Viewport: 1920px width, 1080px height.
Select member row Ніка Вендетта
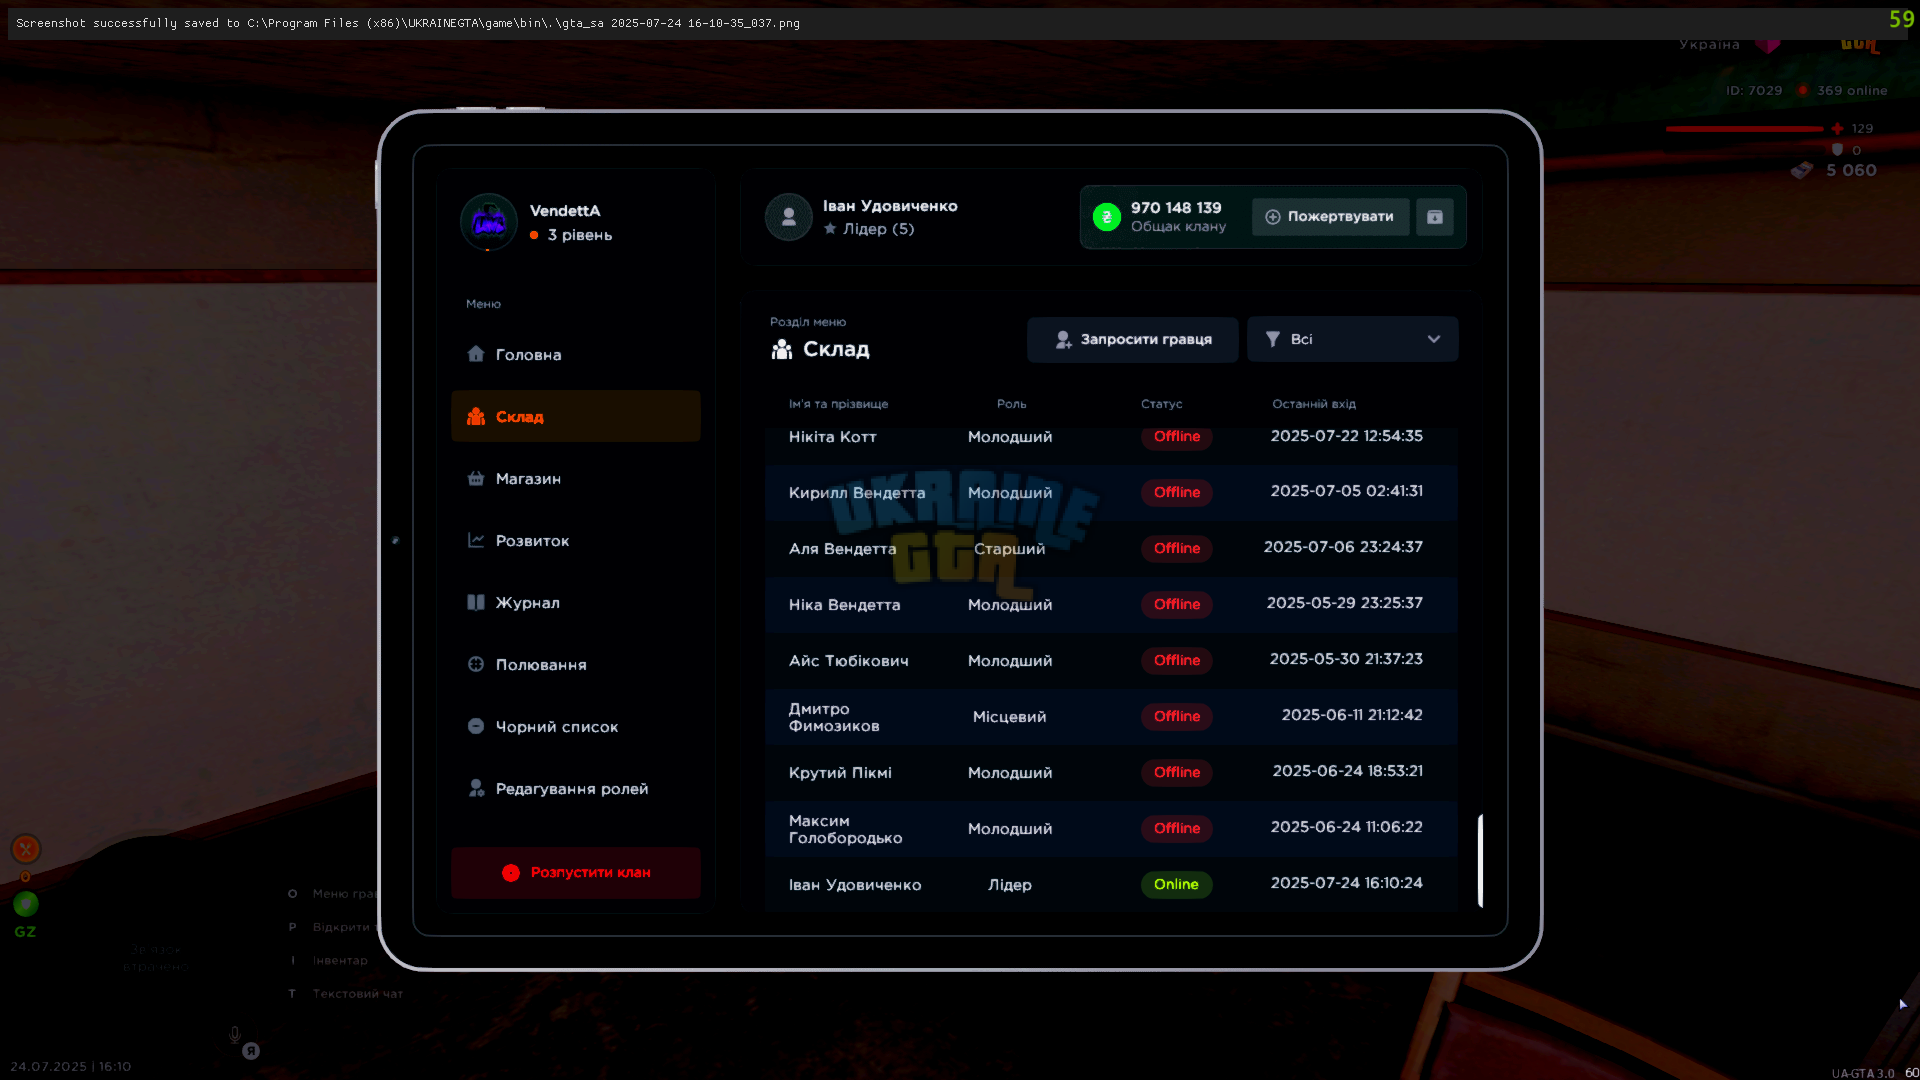tap(1111, 604)
